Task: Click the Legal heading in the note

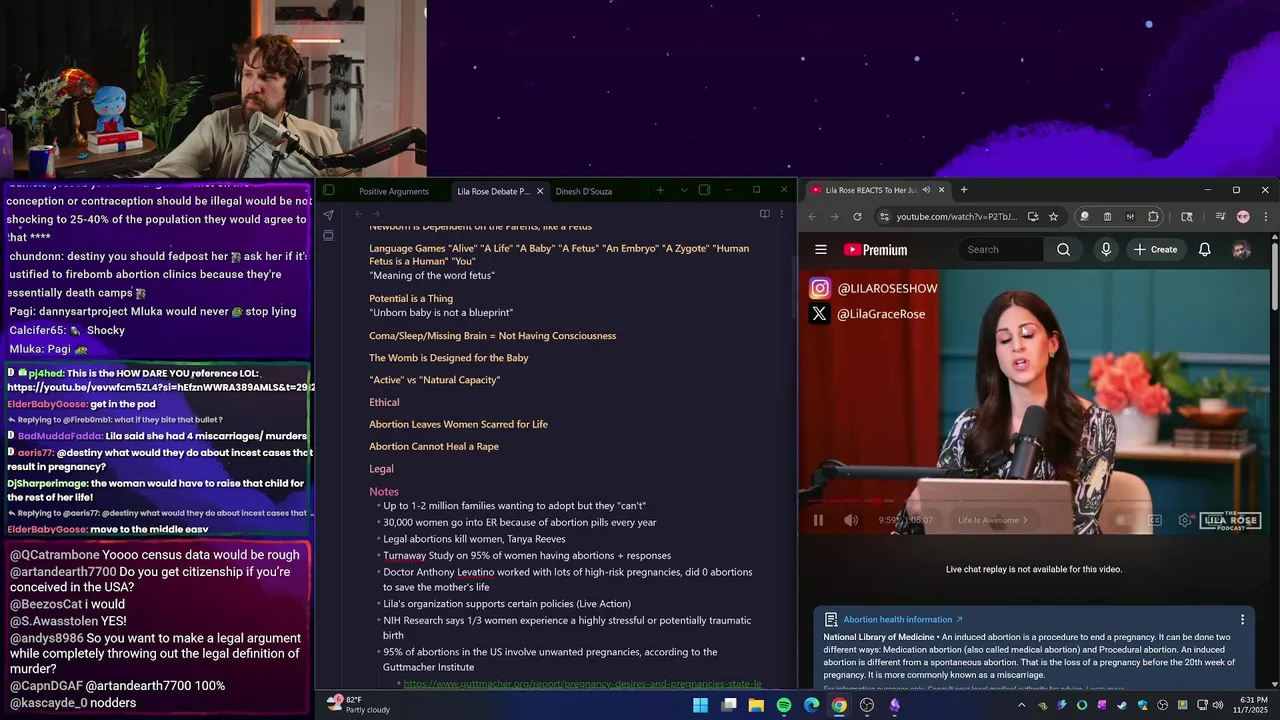Action: (x=381, y=469)
